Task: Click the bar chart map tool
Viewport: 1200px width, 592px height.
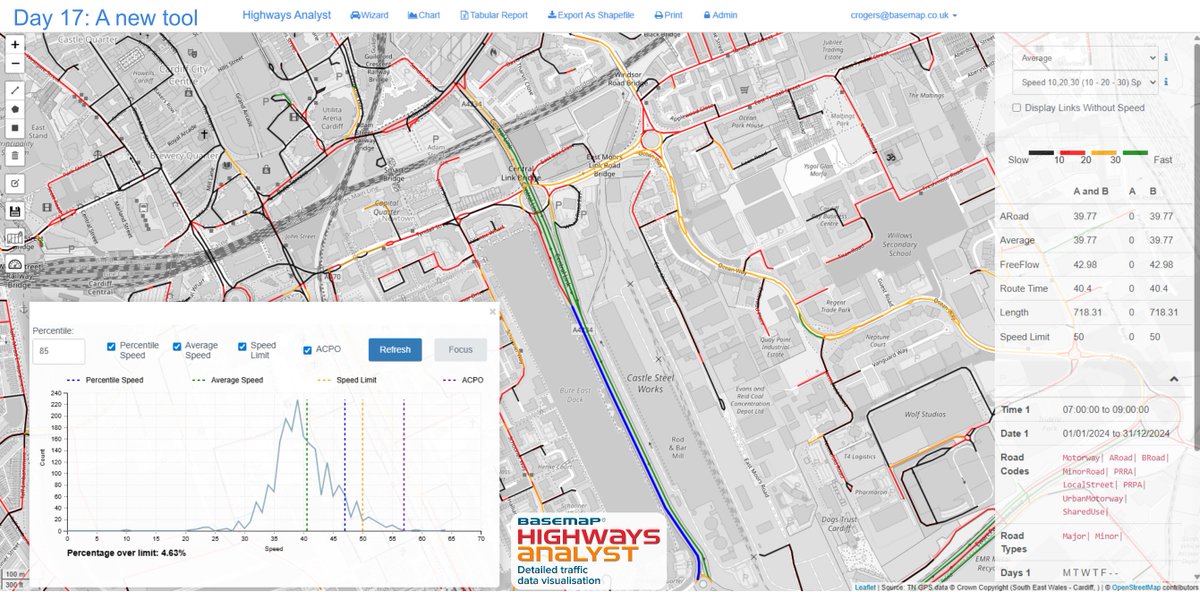Action: 15,238
